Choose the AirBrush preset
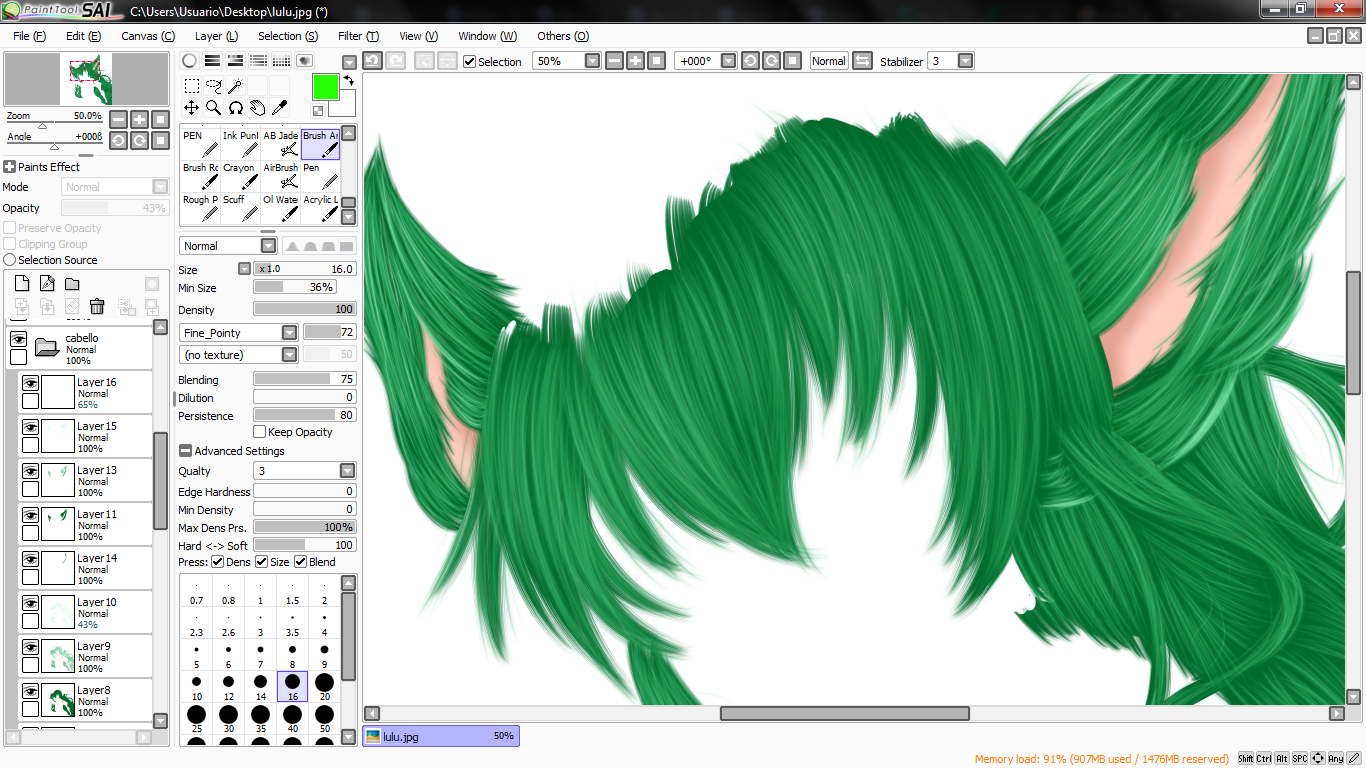This screenshot has width=1366, height=768. coord(280,176)
